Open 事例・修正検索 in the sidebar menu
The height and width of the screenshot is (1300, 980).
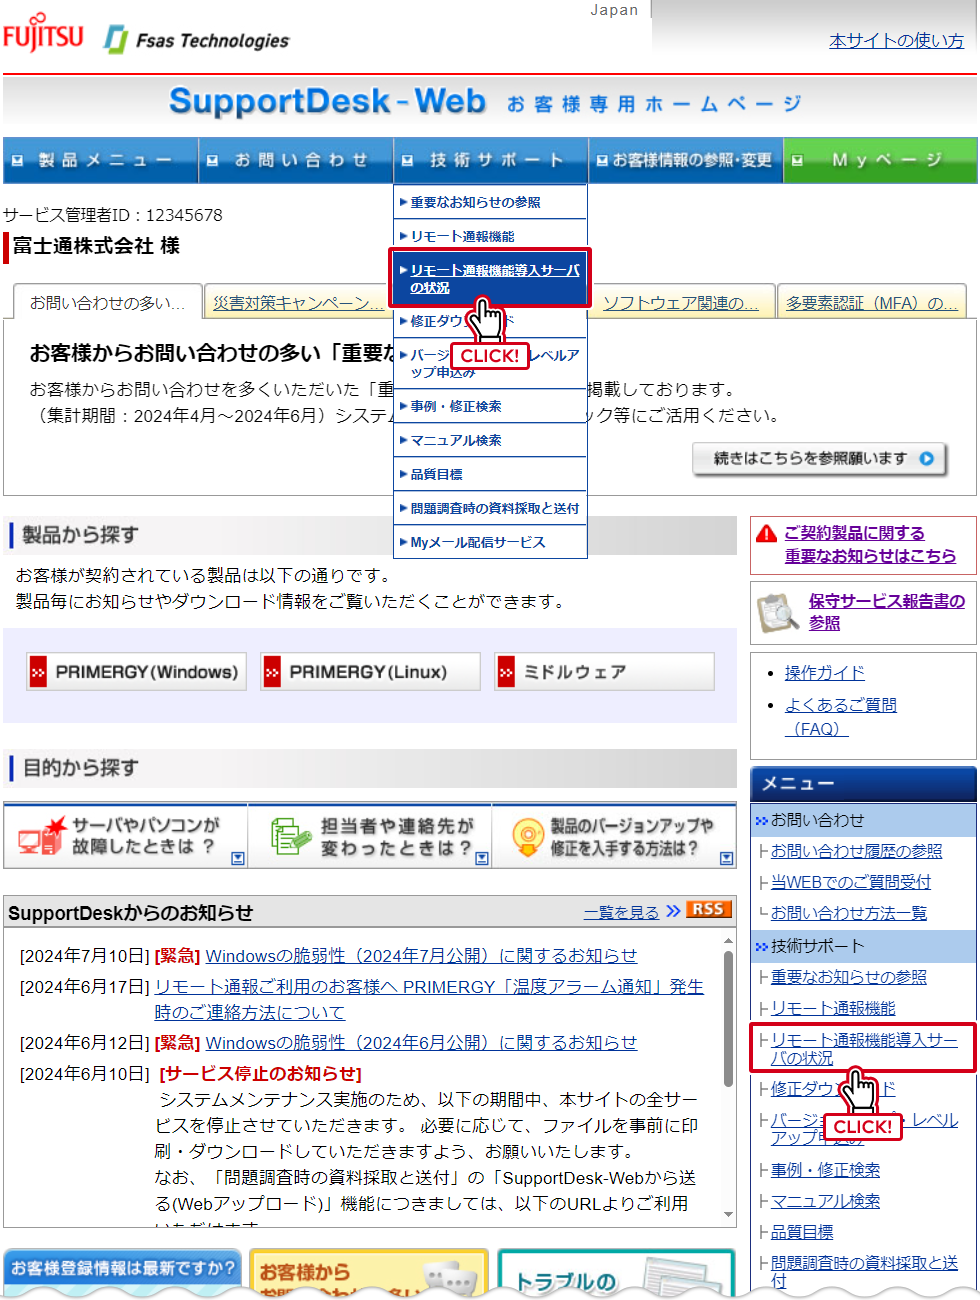pos(825,1170)
